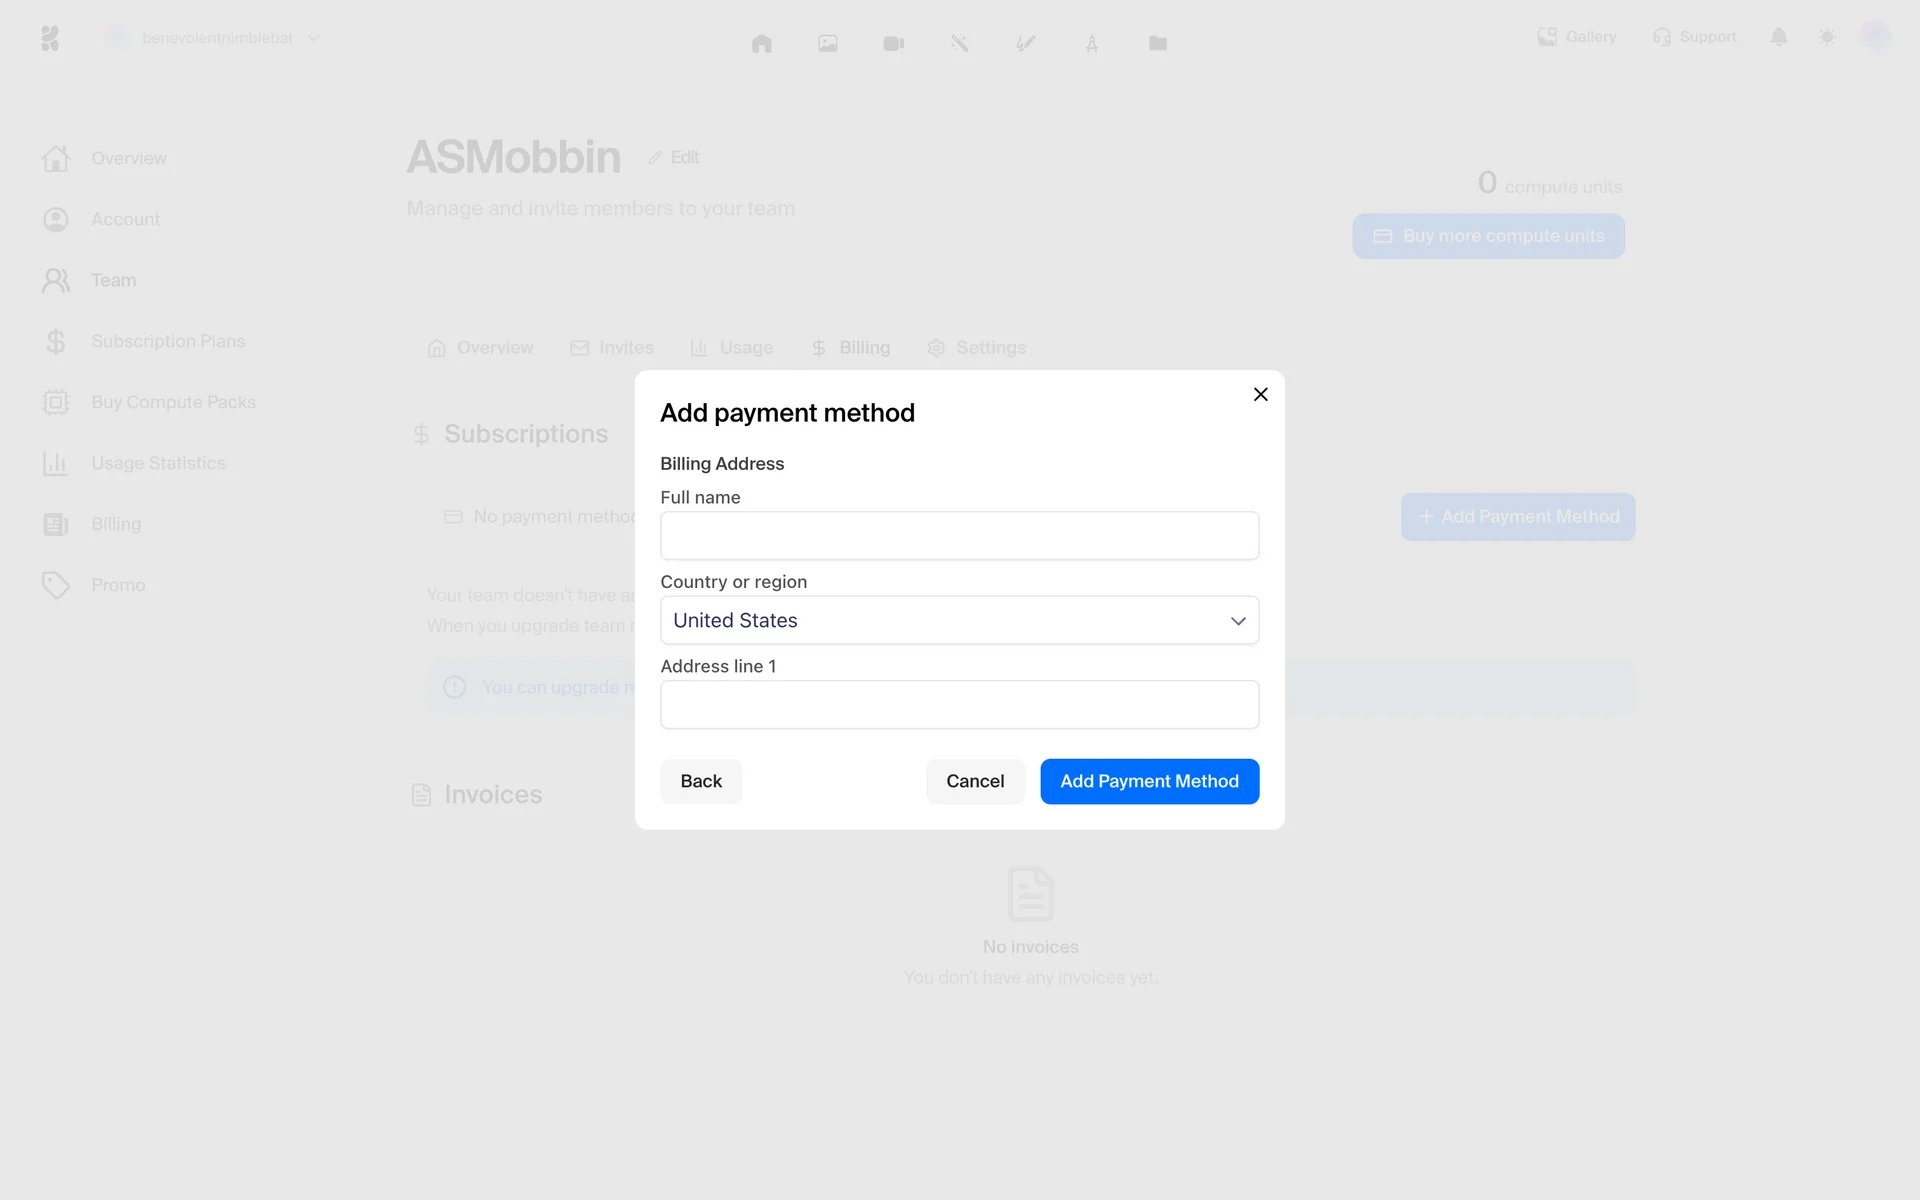
Task: Click the home icon in top navigation
Action: [x=761, y=43]
